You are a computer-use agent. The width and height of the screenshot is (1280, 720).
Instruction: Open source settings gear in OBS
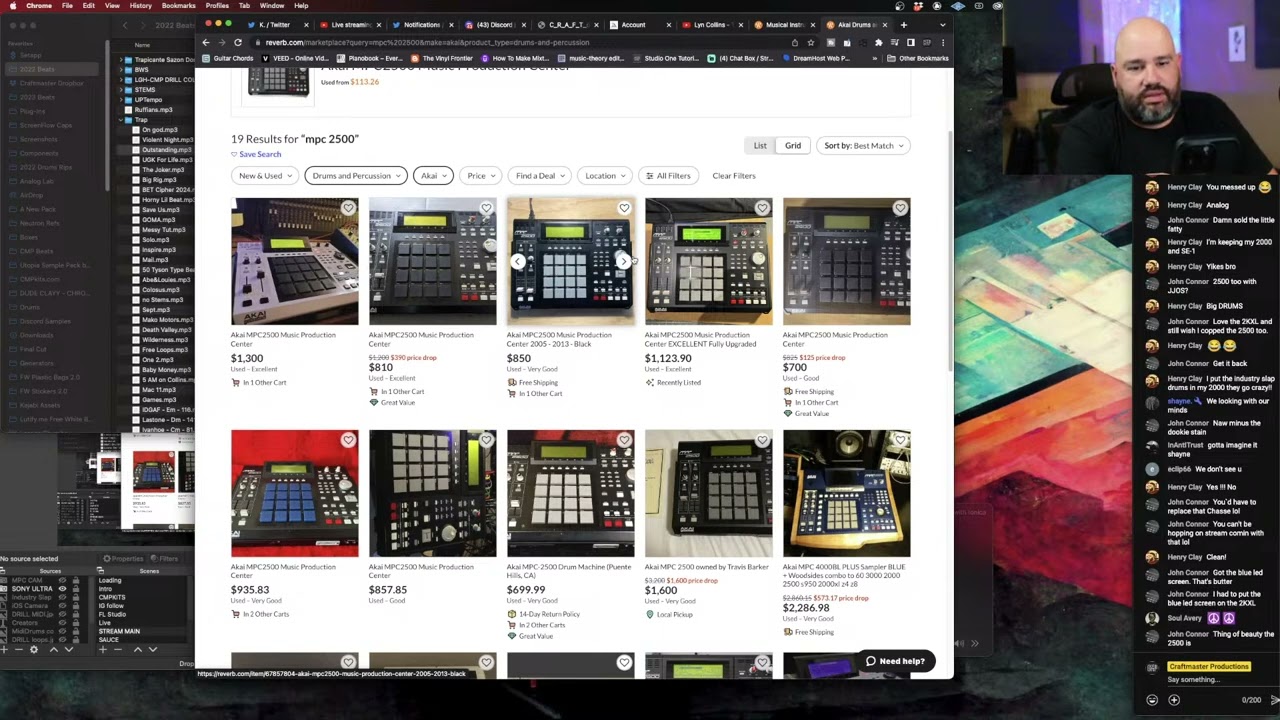click(x=33, y=649)
